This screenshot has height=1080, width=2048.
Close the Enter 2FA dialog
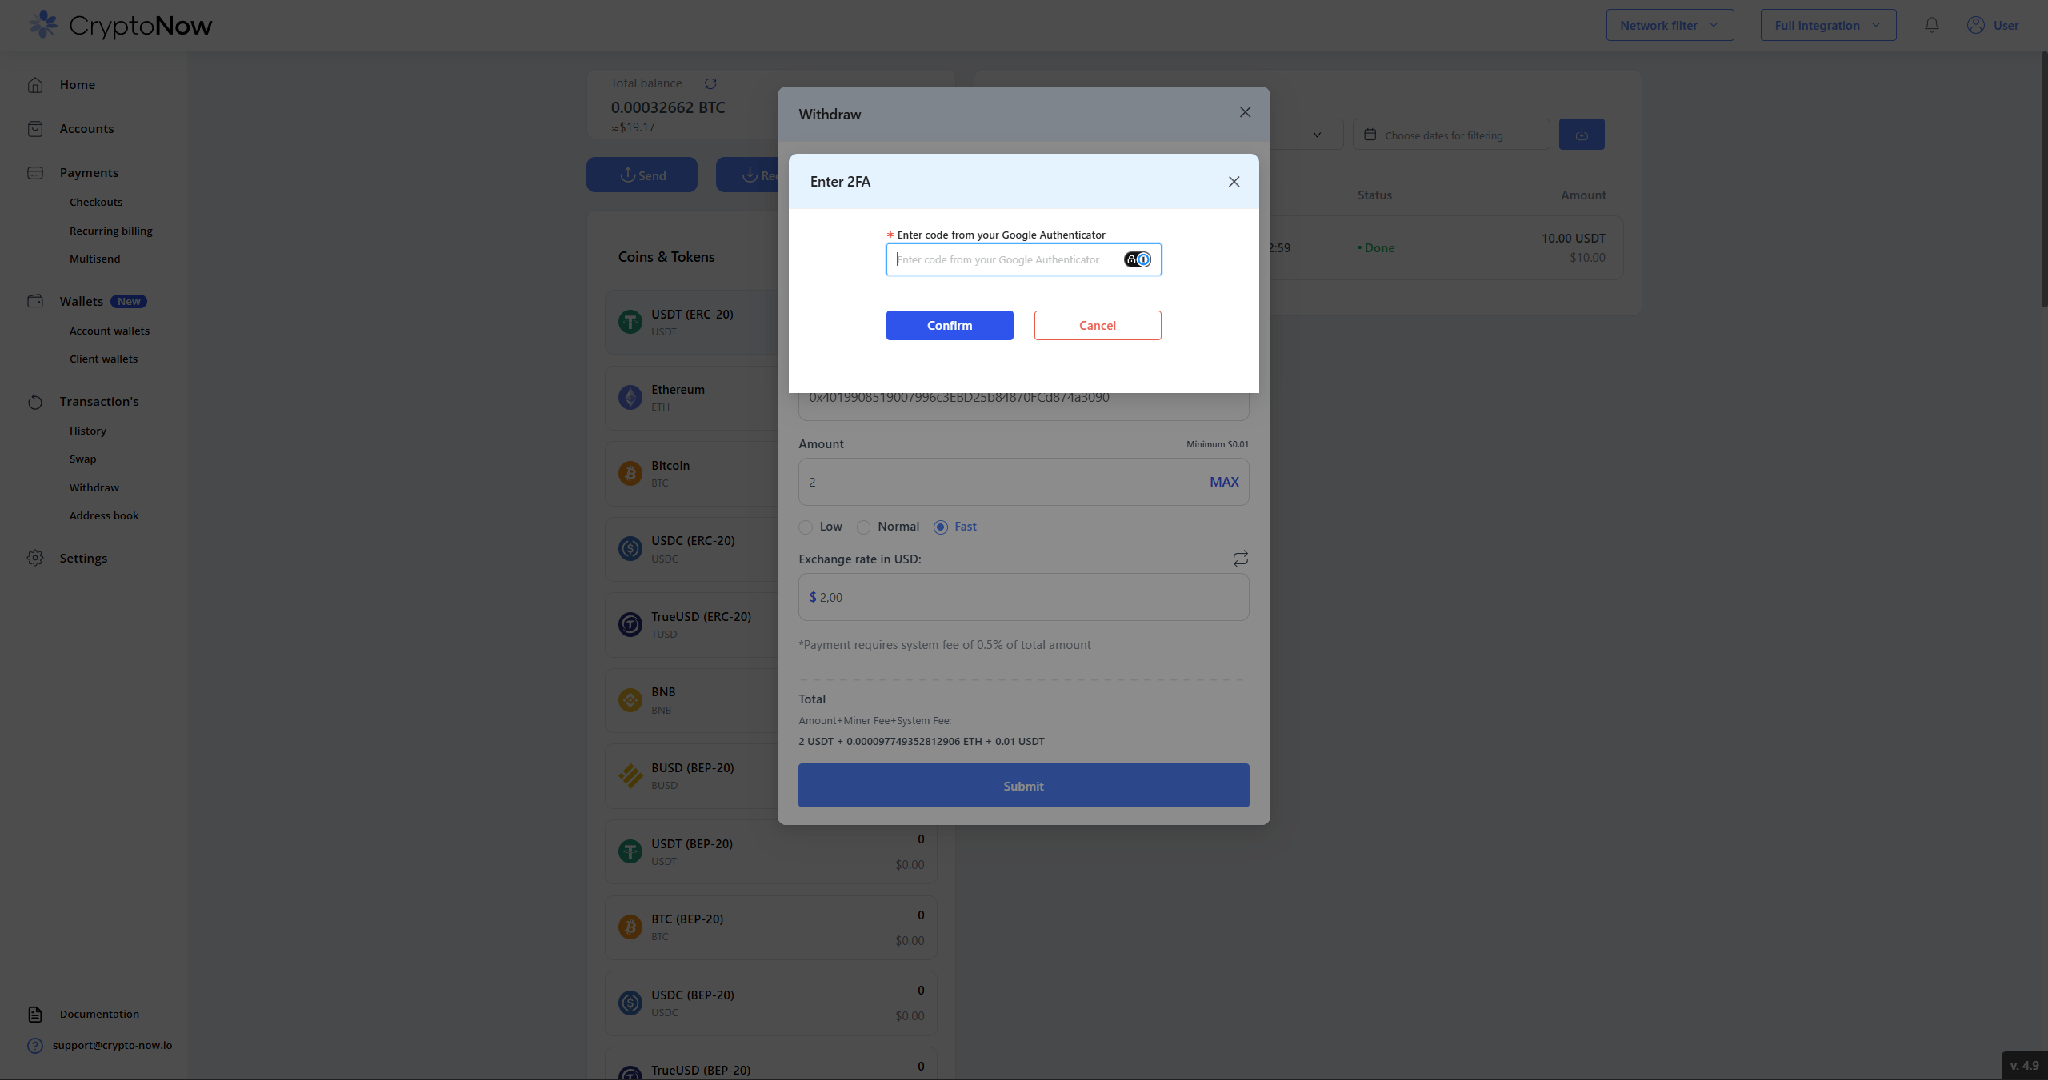1234,182
